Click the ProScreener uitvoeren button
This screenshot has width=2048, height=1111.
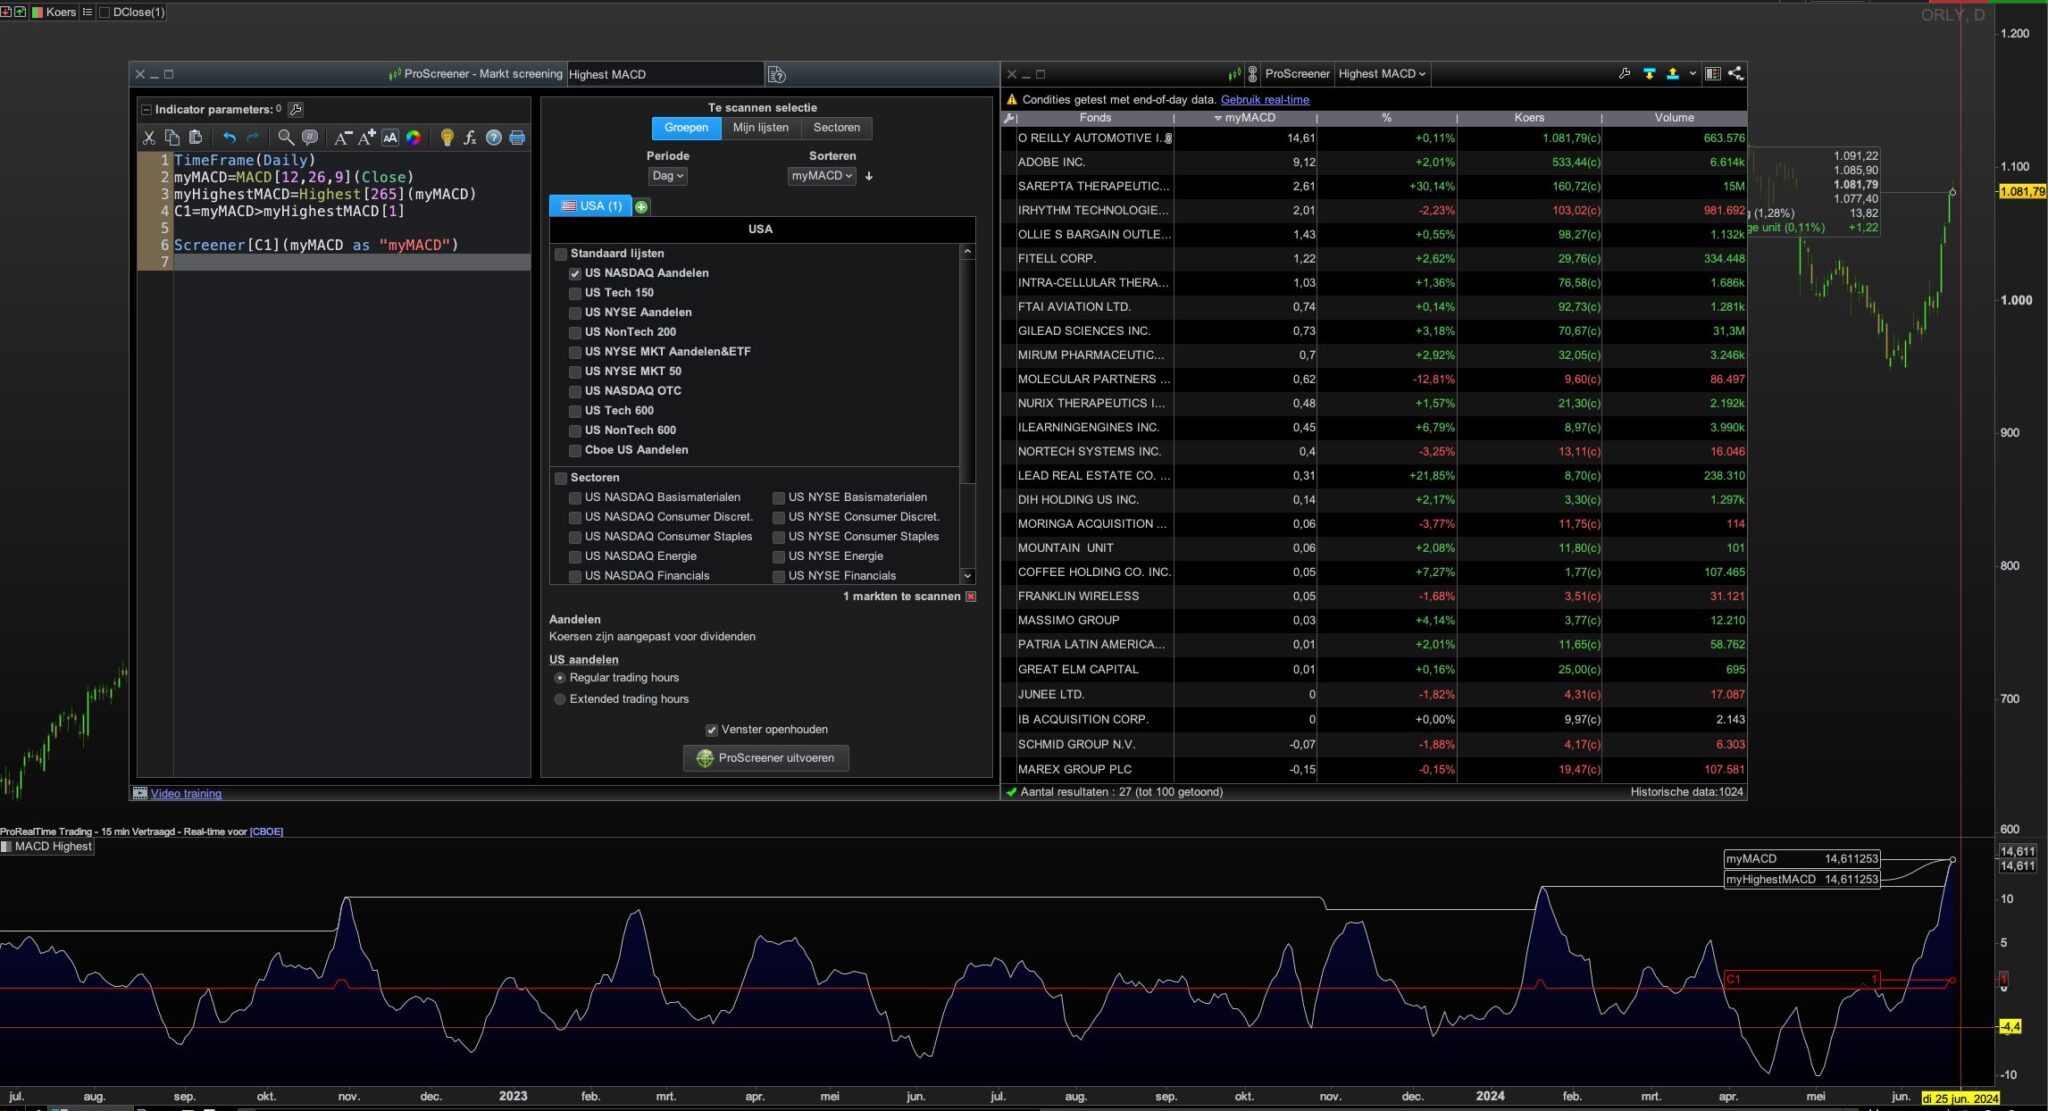click(x=766, y=758)
